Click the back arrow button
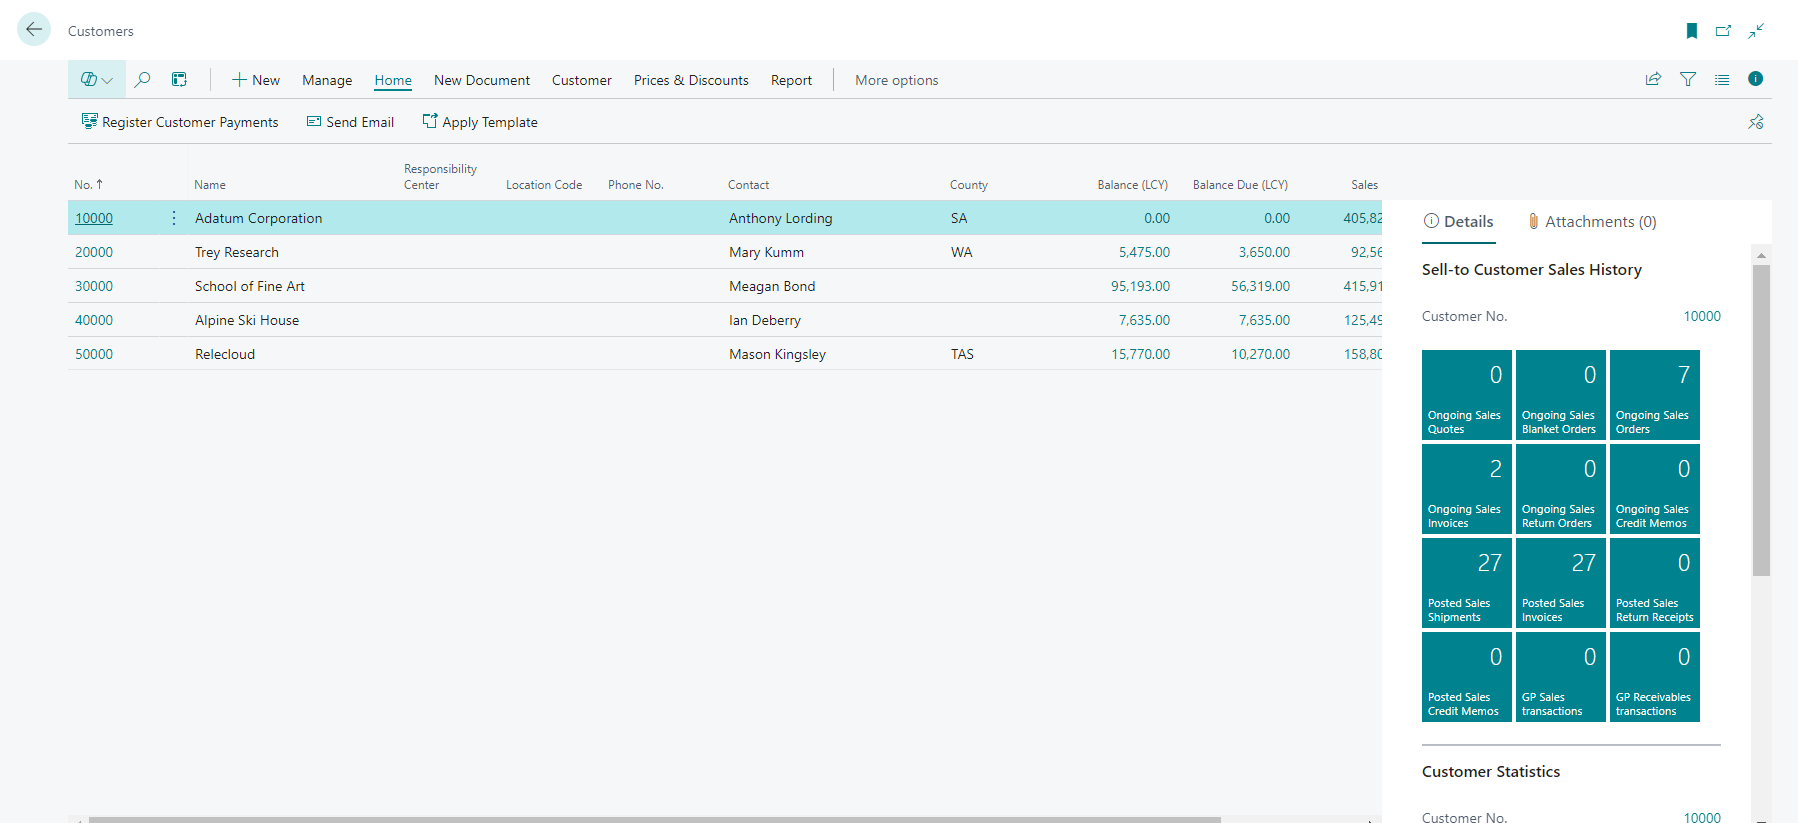 tap(34, 30)
